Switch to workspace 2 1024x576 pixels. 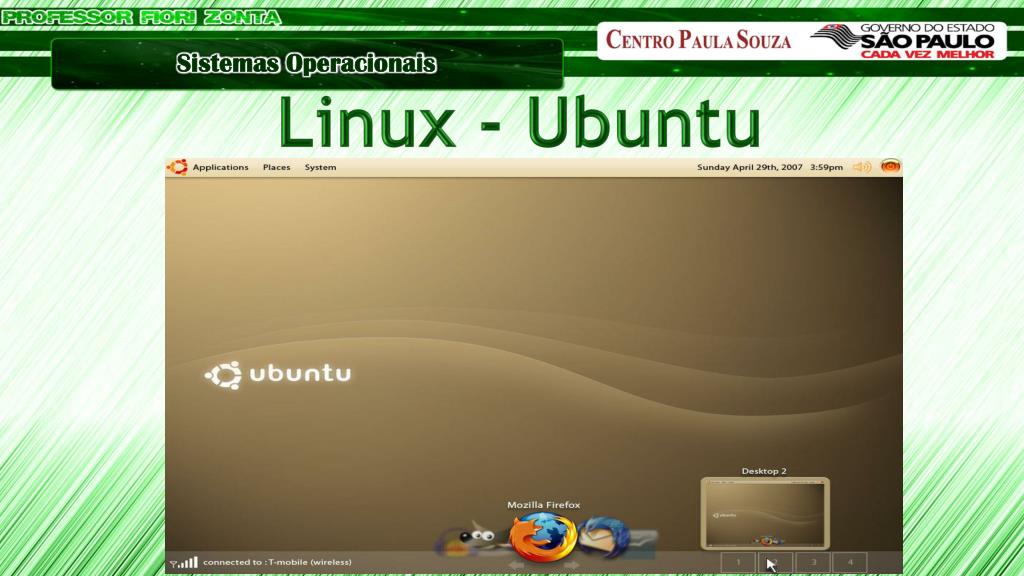(775, 562)
